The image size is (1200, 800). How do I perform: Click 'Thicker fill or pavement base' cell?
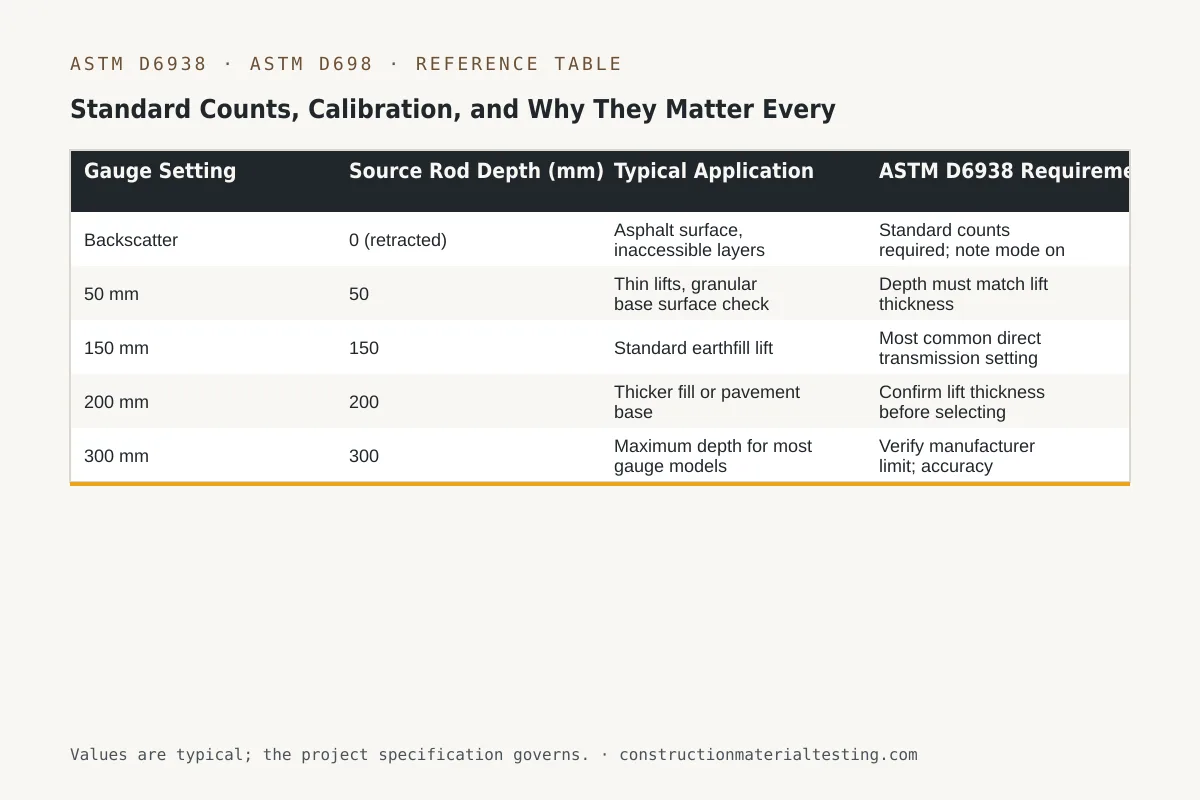coord(707,402)
